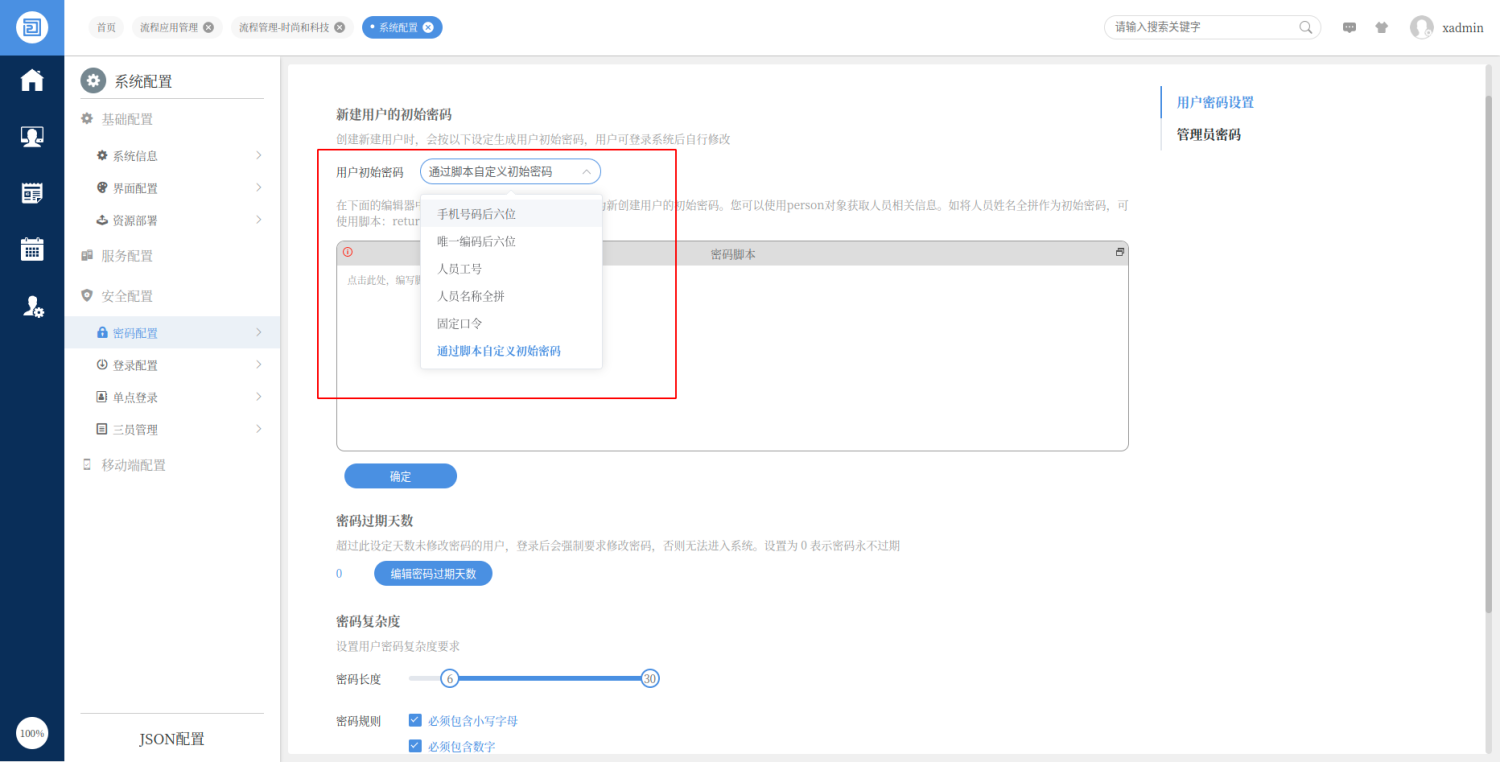Click the user settings icon in sidebar

point(32,307)
